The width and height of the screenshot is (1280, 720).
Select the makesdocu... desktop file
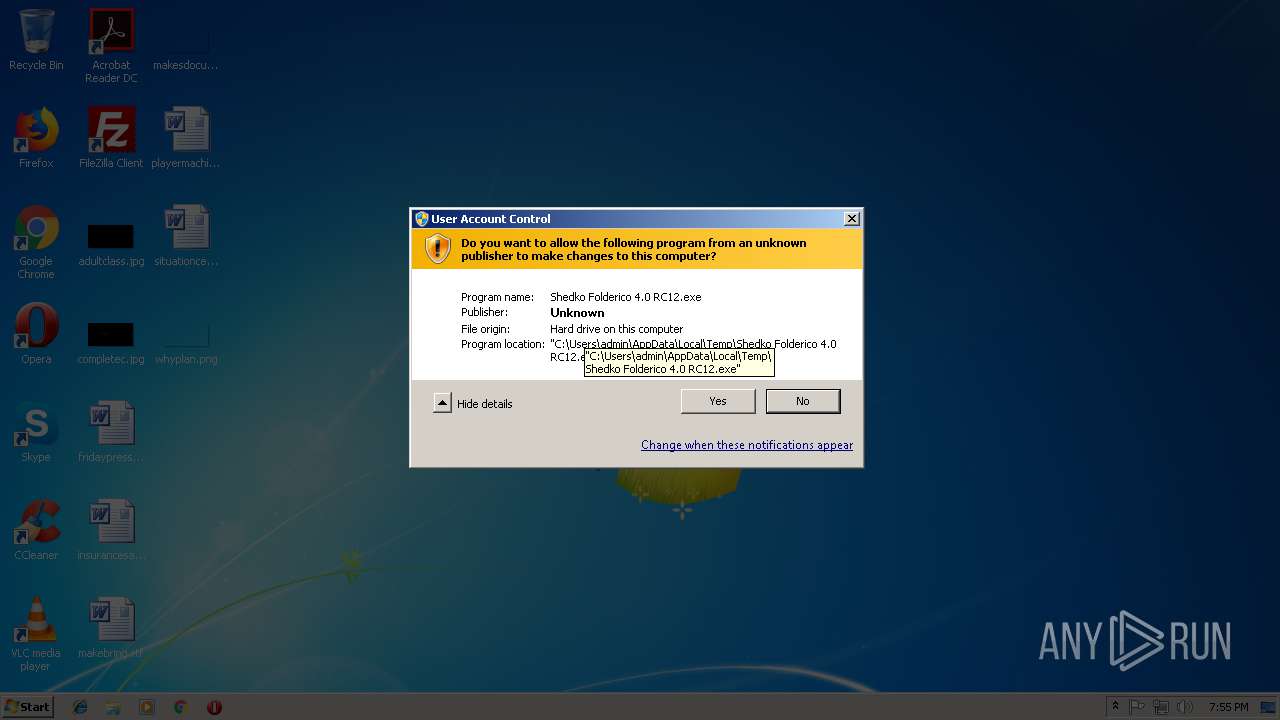(186, 40)
